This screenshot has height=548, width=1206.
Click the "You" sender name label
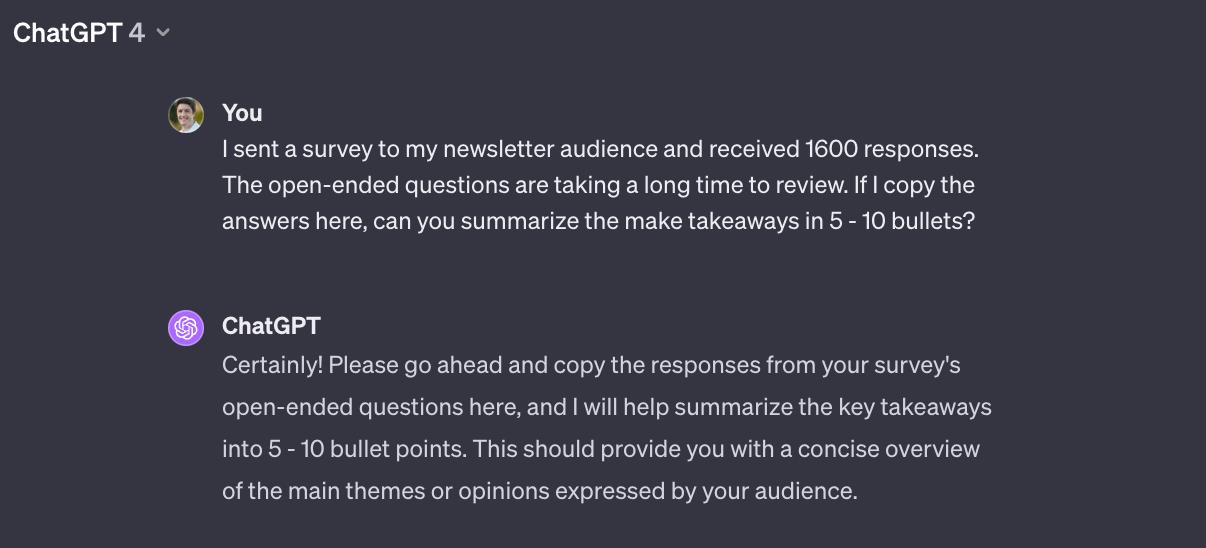(x=242, y=113)
